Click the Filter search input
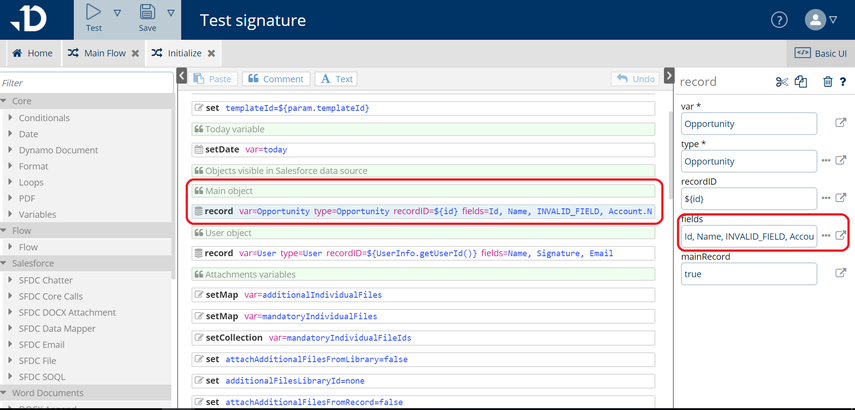This screenshot has height=410, width=855. coord(85,83)
